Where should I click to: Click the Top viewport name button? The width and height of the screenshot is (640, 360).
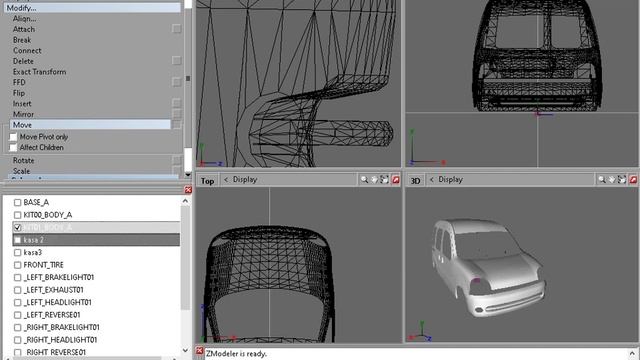(207, 180)
